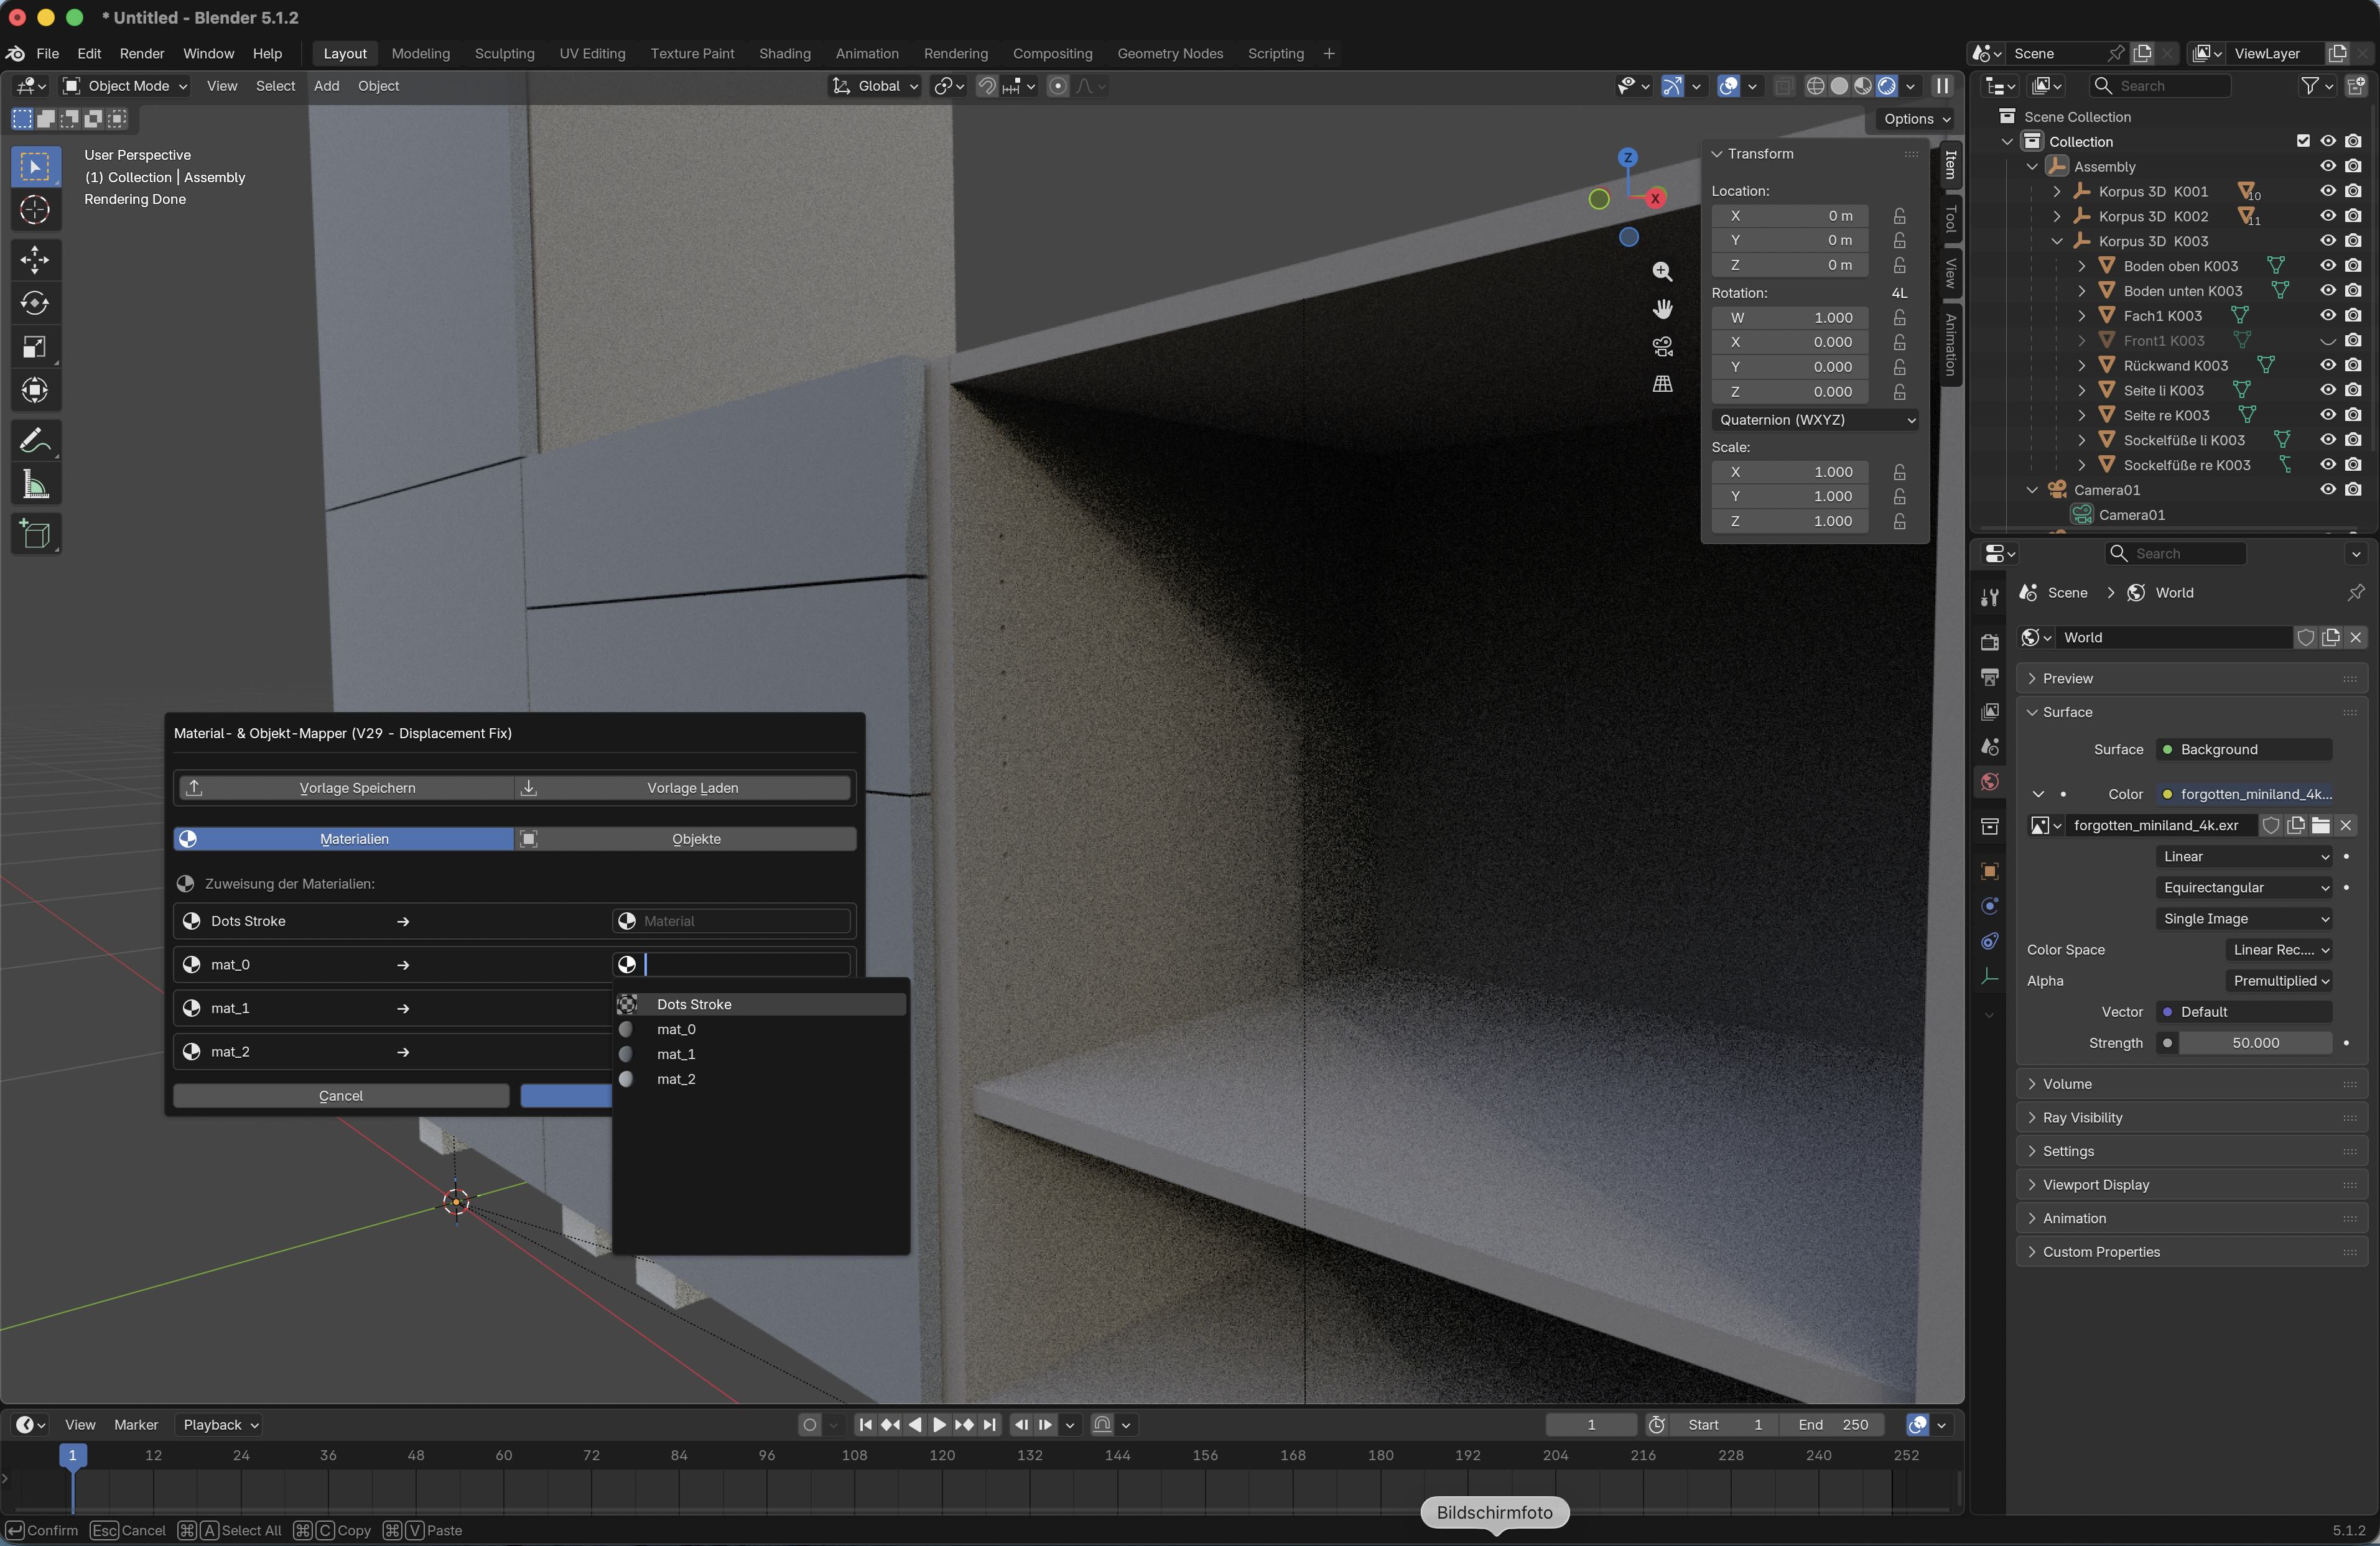Screen dimensions: 2380x1546
Task: Toggle camera view with the camera icon
Action: point(1662,346)
